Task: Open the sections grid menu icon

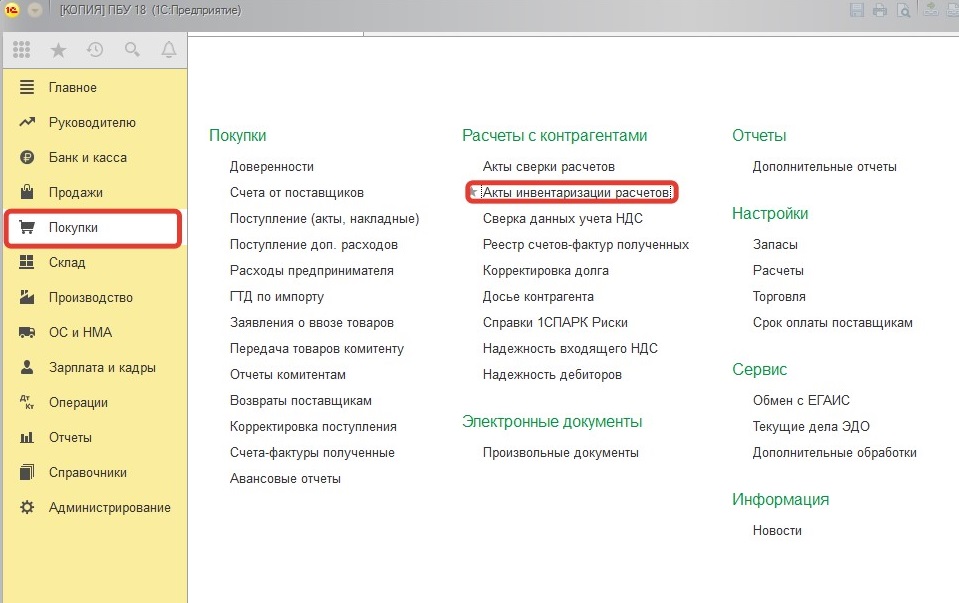Action: (x=22, y=49)
